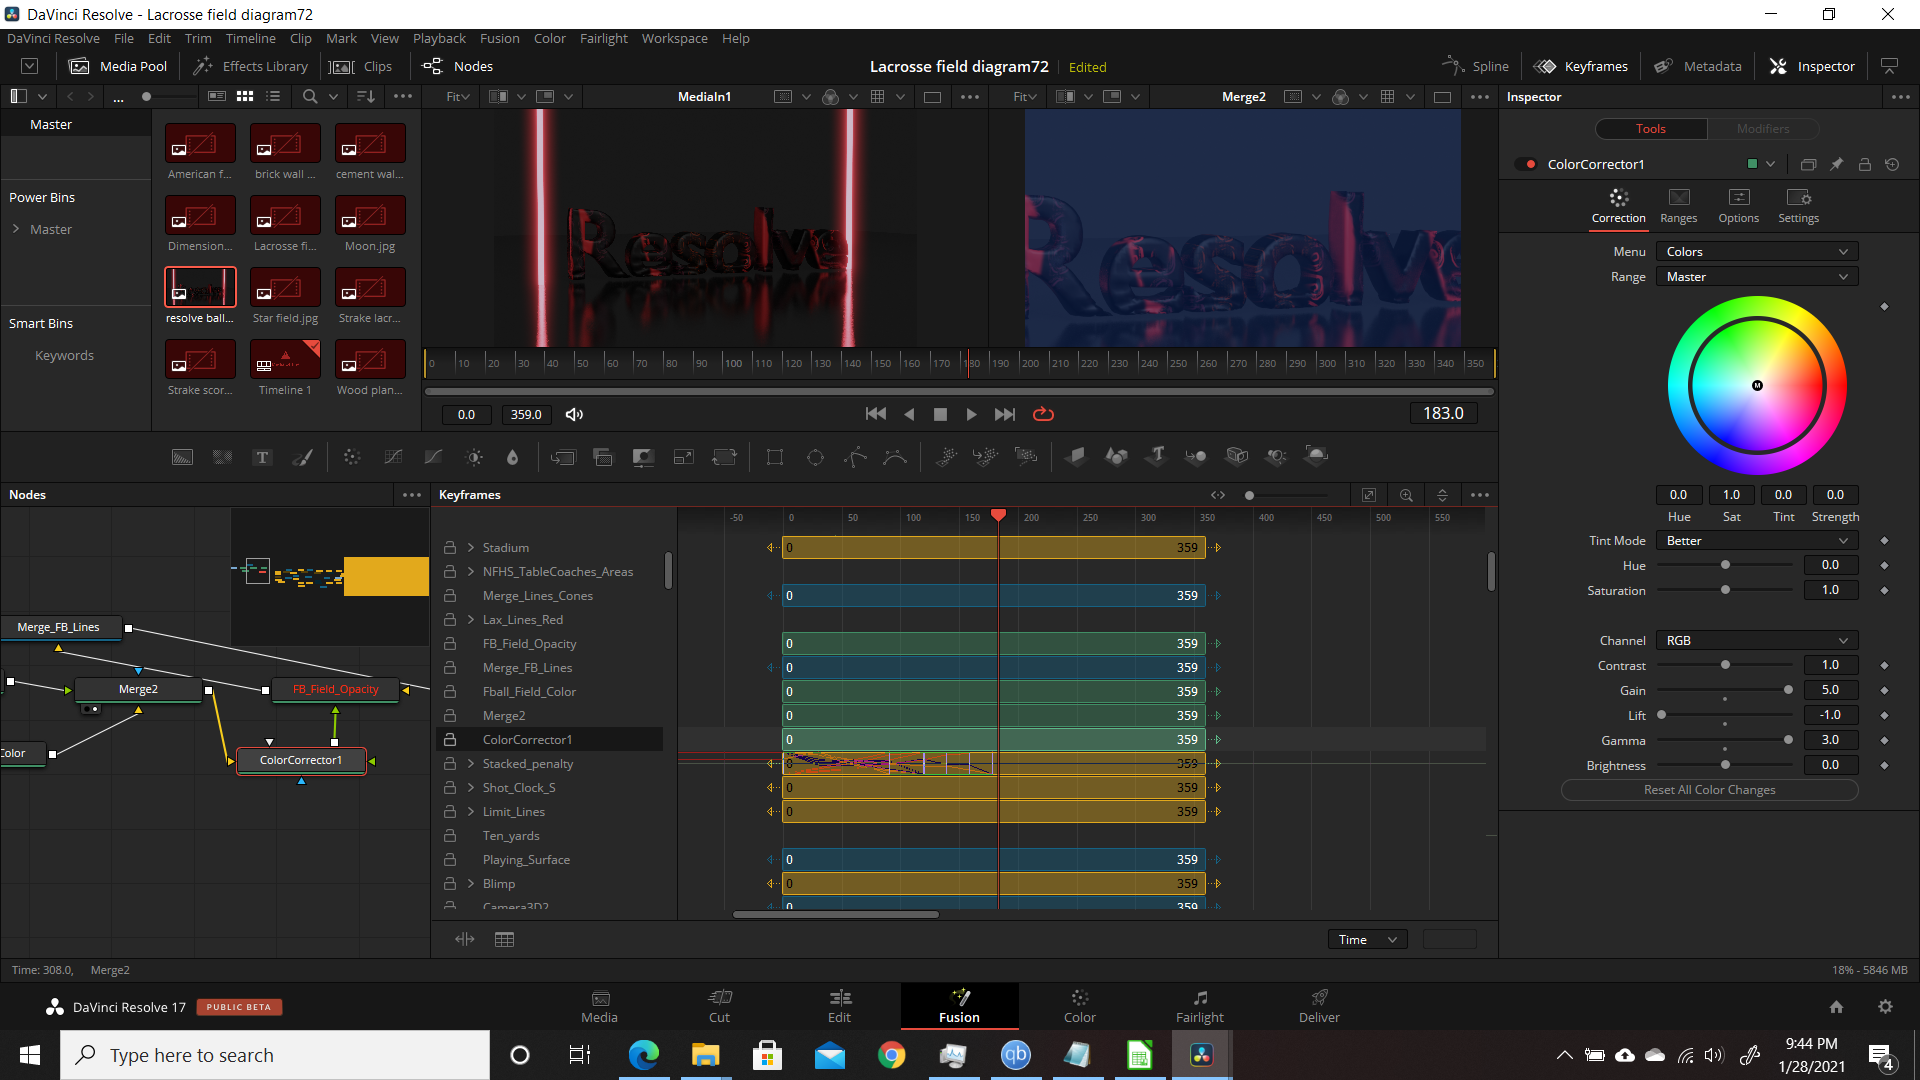Image resolution: width=1920 pixels, height=1080 pixels.
Task: Add a Color Corrector tool from toolbar
Action: 352,457
